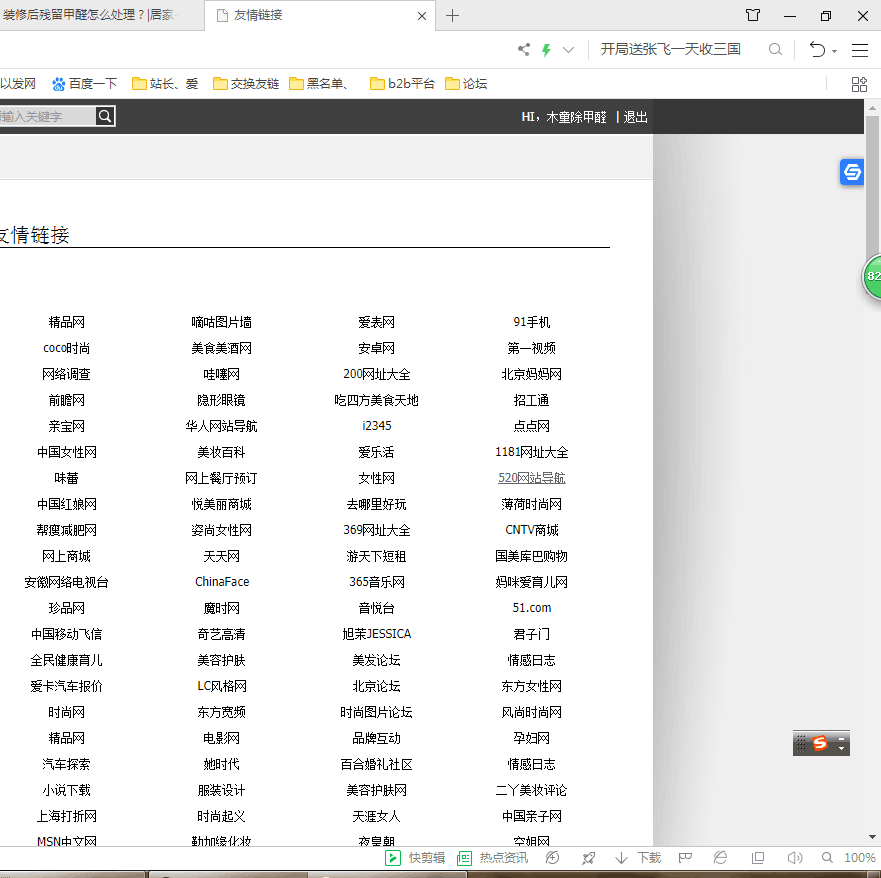Select the 友情链接 tab
Image resolution: width=881 pixels, height=878 pixels.
click(x=319, y=15)
